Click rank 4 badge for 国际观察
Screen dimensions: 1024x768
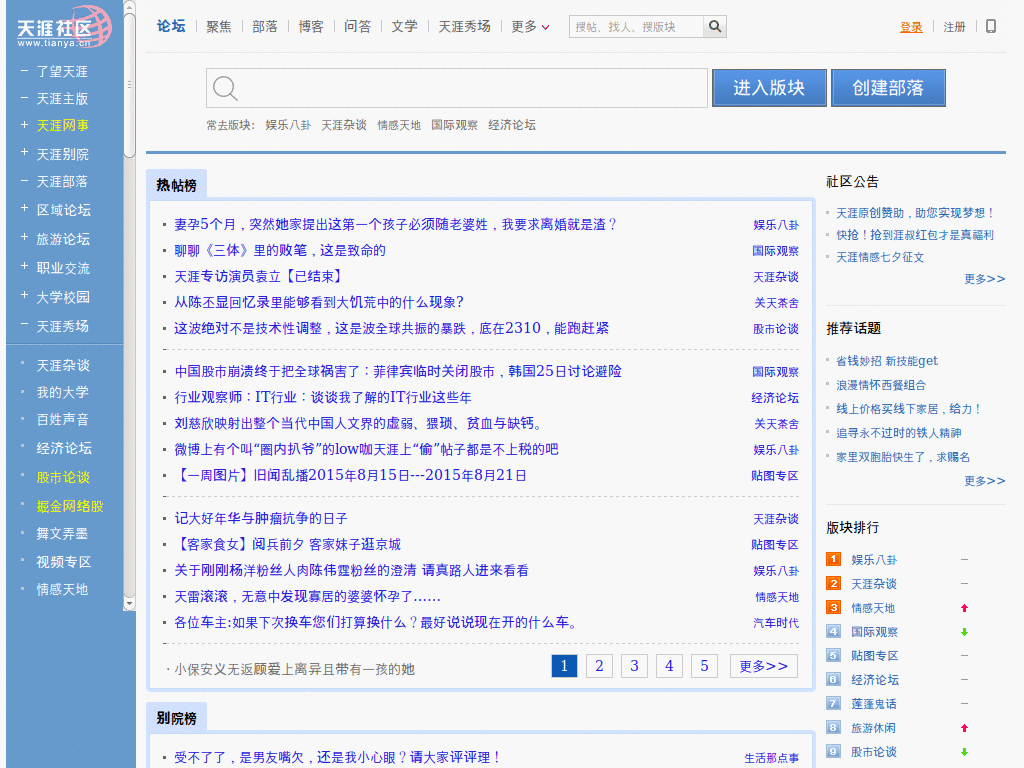(x=833, y=632)
